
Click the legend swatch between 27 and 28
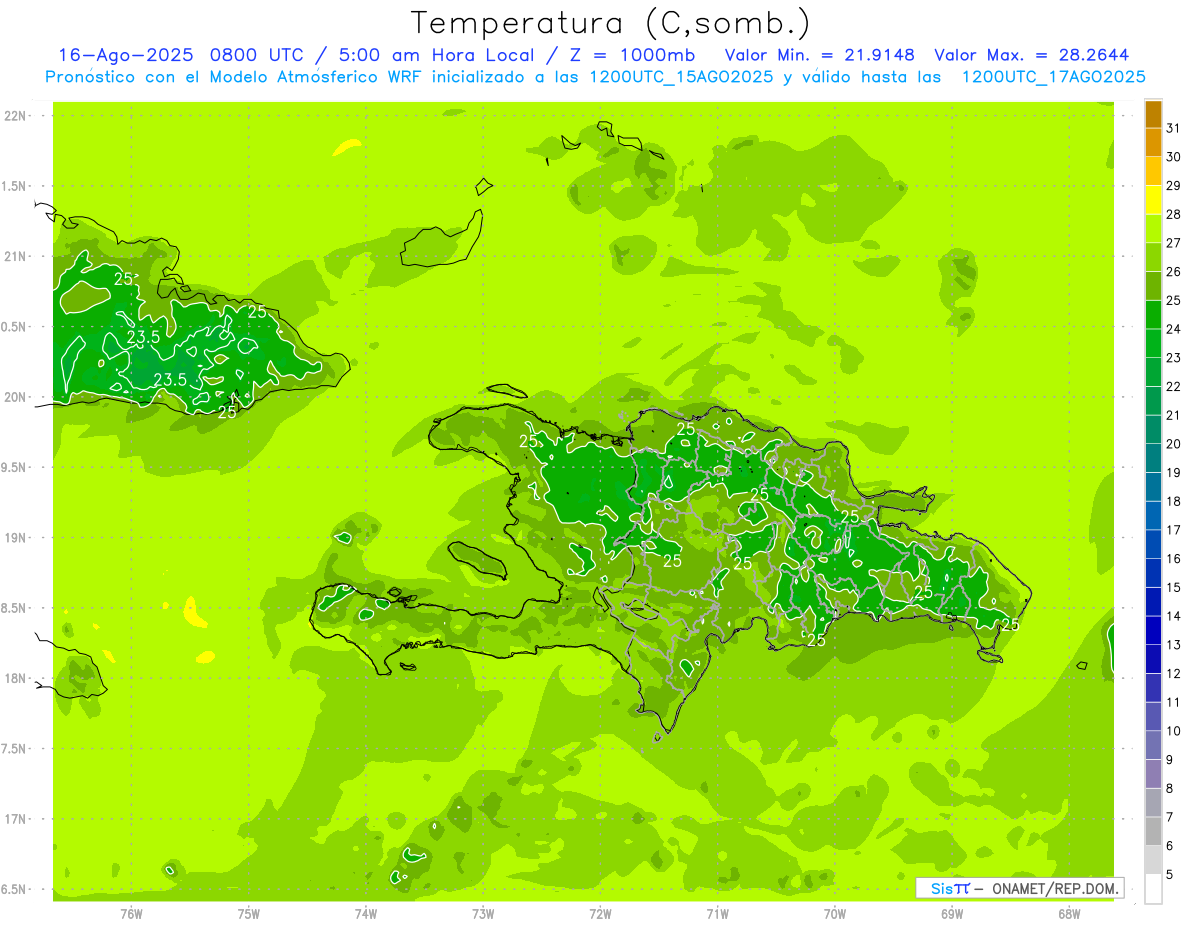pyautogui.click(x=1153, y=229)
